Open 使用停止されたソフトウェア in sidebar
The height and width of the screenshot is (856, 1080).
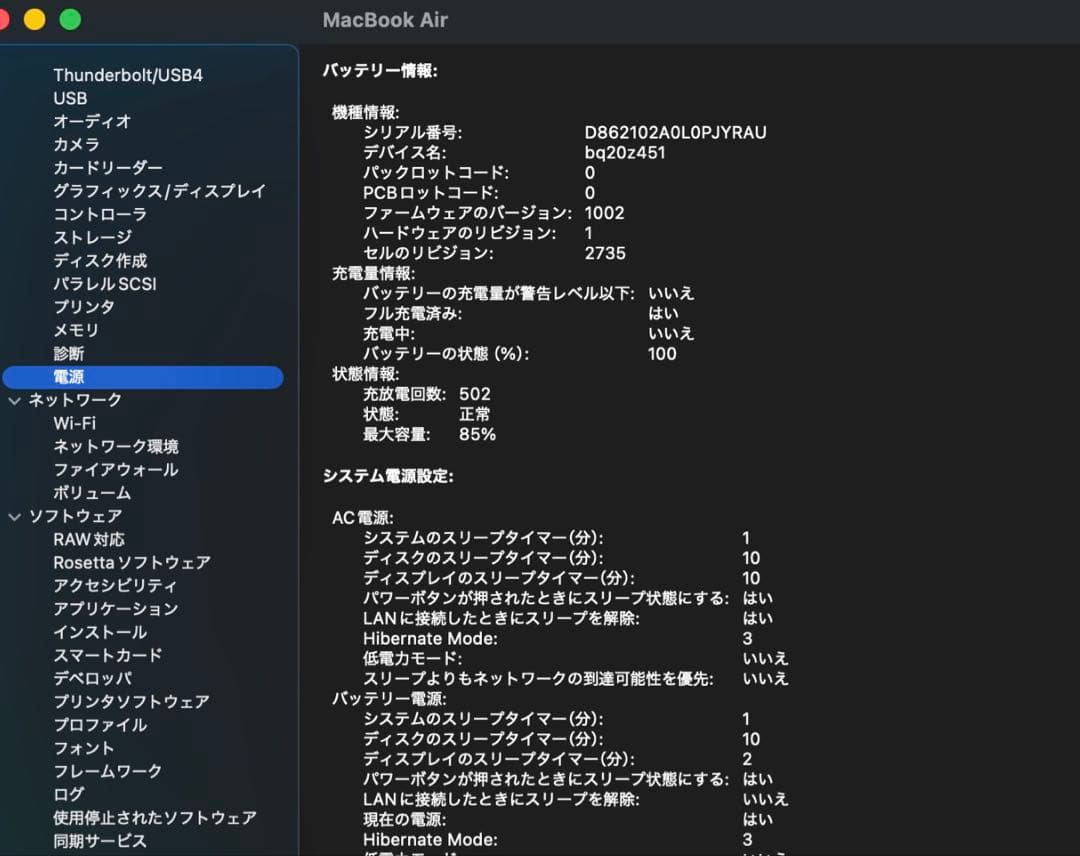pyautogui.click(x=155, y=818)
